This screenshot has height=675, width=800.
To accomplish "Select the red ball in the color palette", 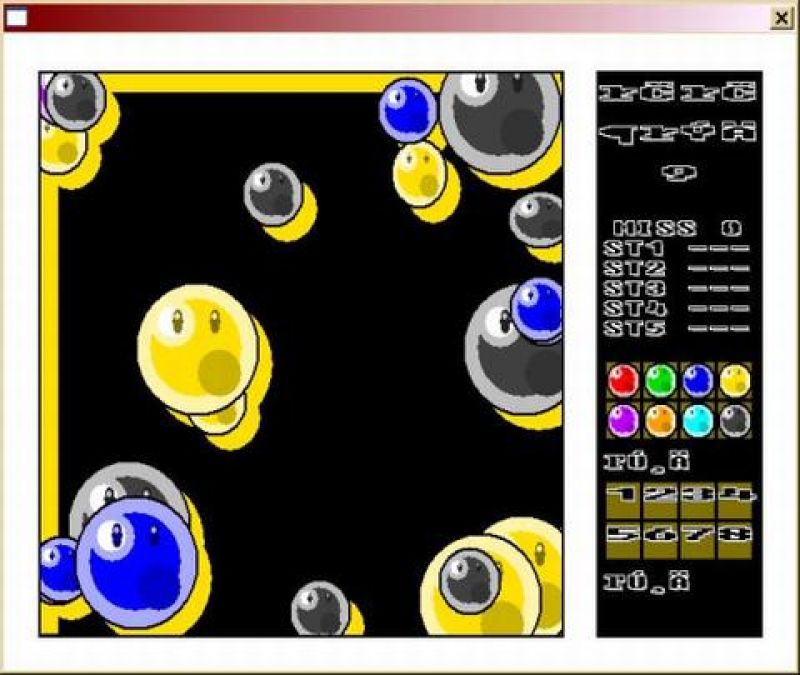I will point(623,380).
